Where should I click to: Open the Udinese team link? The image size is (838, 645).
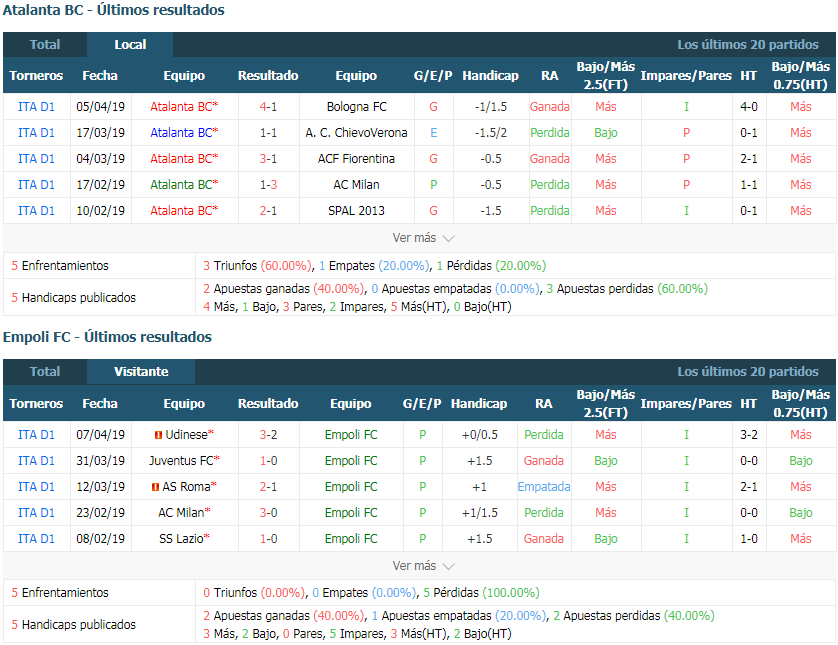186,435
